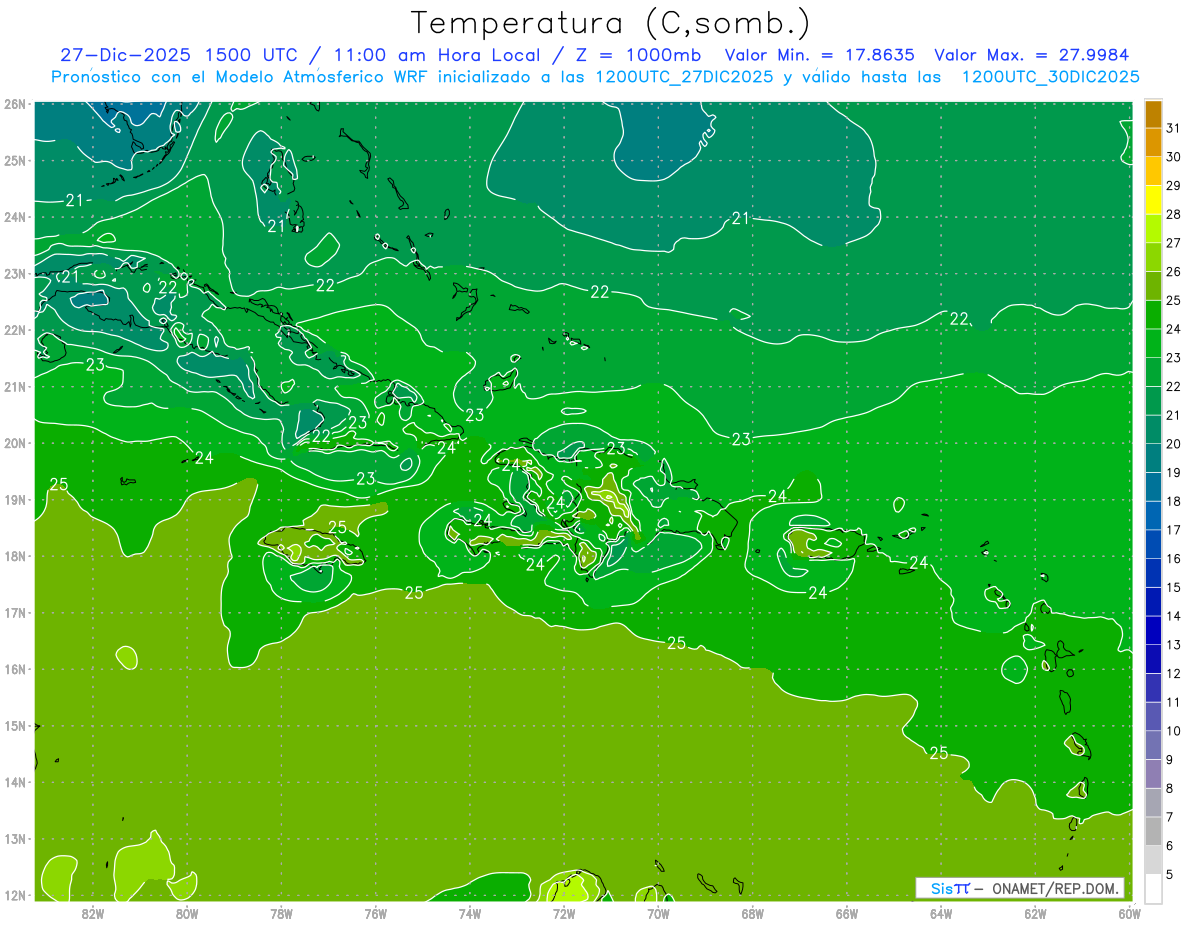The width and height of the screenshot is (1200, 927).
Task: Click the 12N latitude axis label
Action: tap(14, 895)
